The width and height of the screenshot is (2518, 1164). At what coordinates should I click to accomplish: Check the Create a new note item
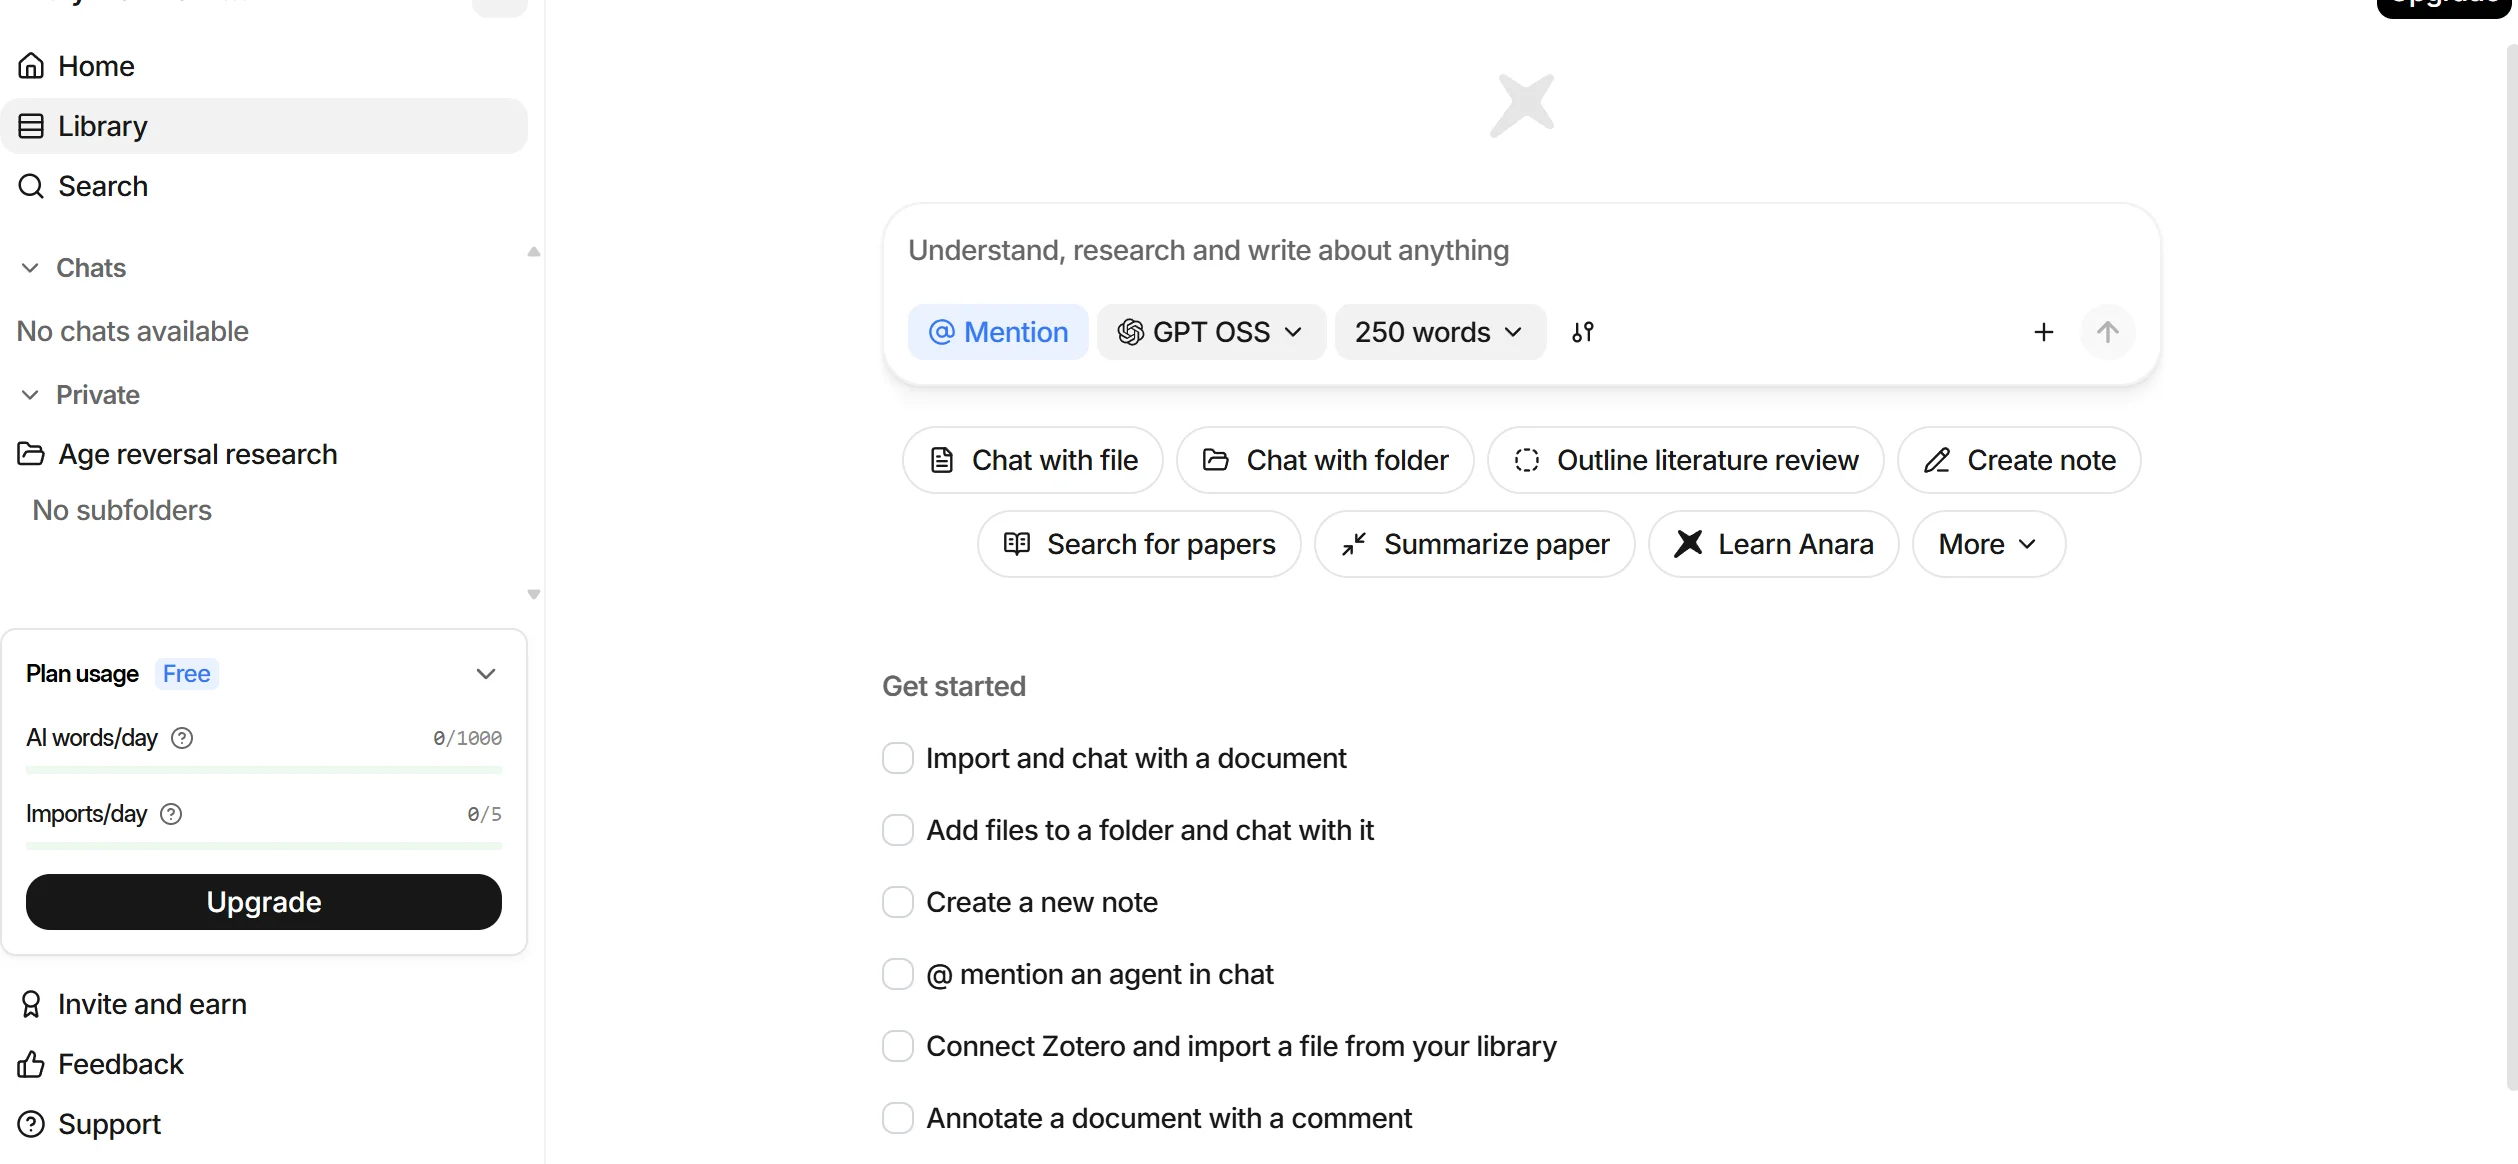coord(897,902)
